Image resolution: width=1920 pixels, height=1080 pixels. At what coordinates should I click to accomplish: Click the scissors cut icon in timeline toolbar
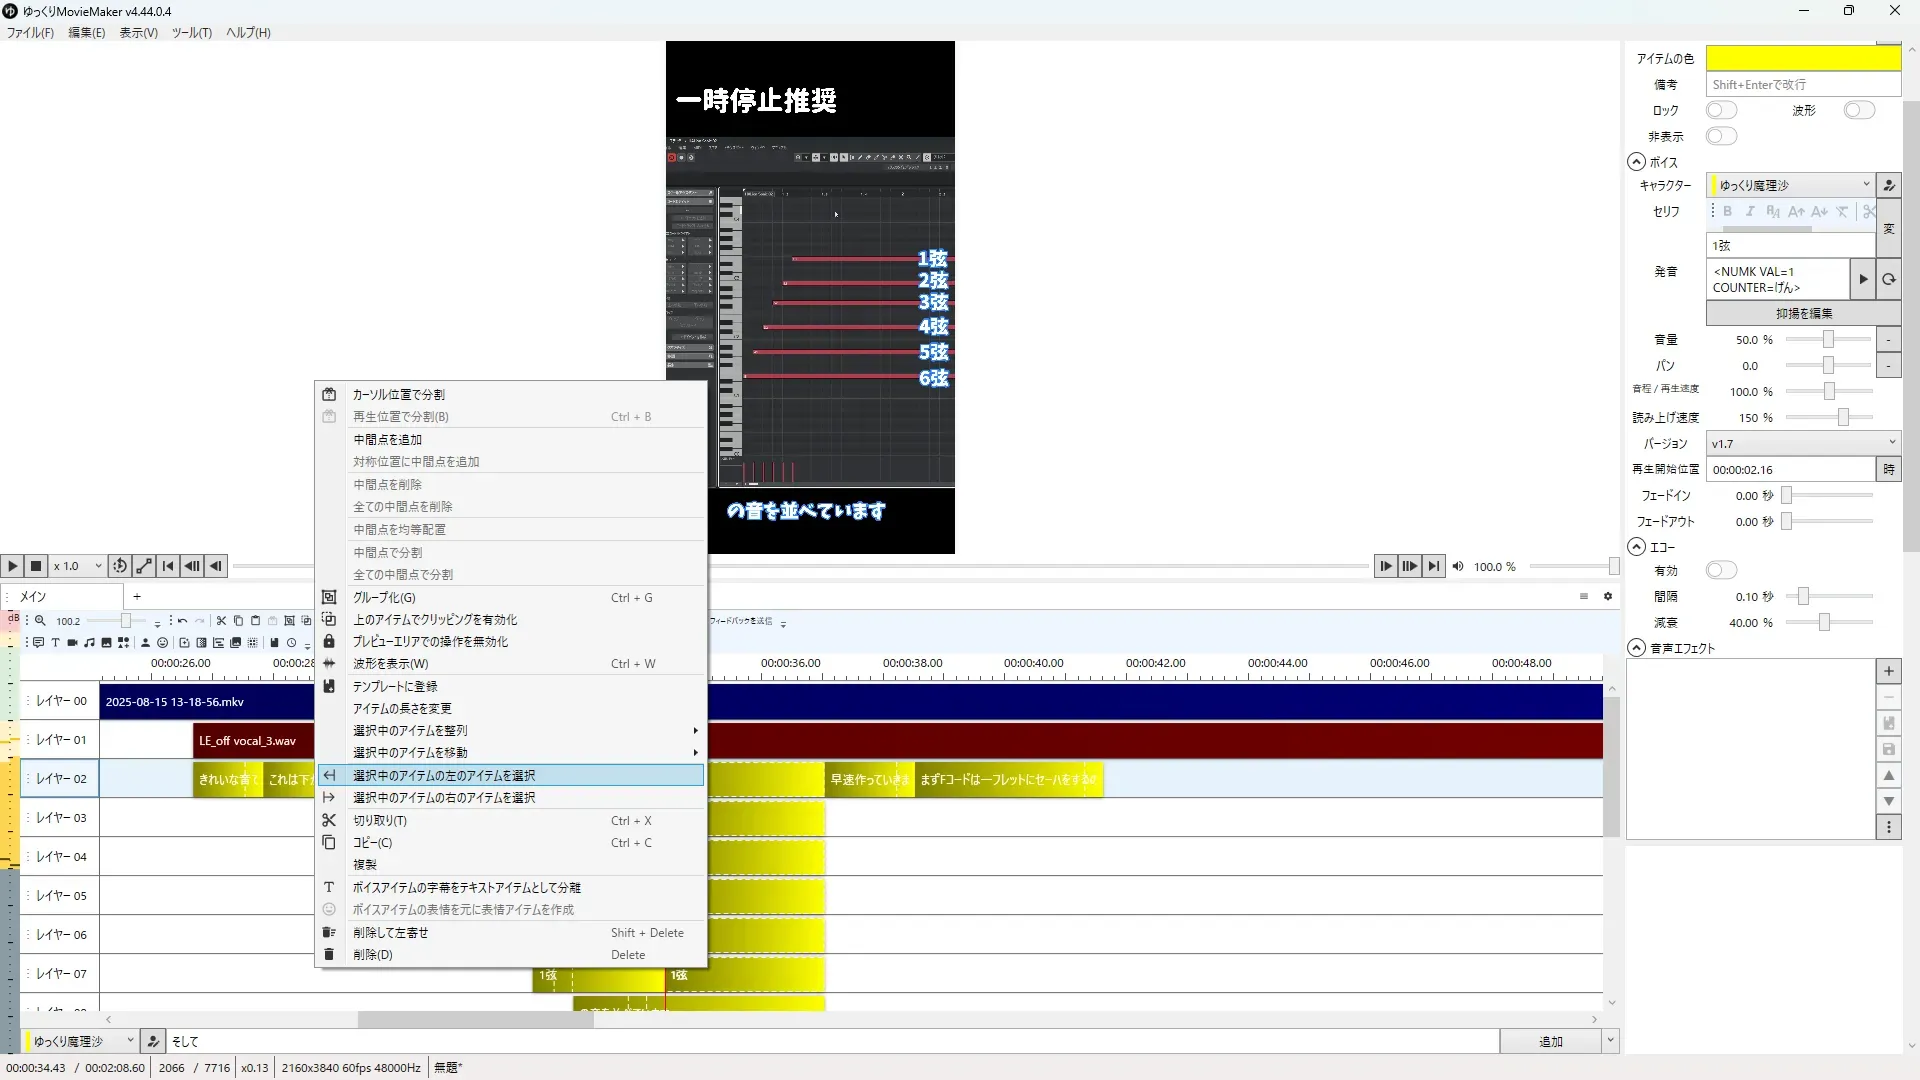pos(221,621)
